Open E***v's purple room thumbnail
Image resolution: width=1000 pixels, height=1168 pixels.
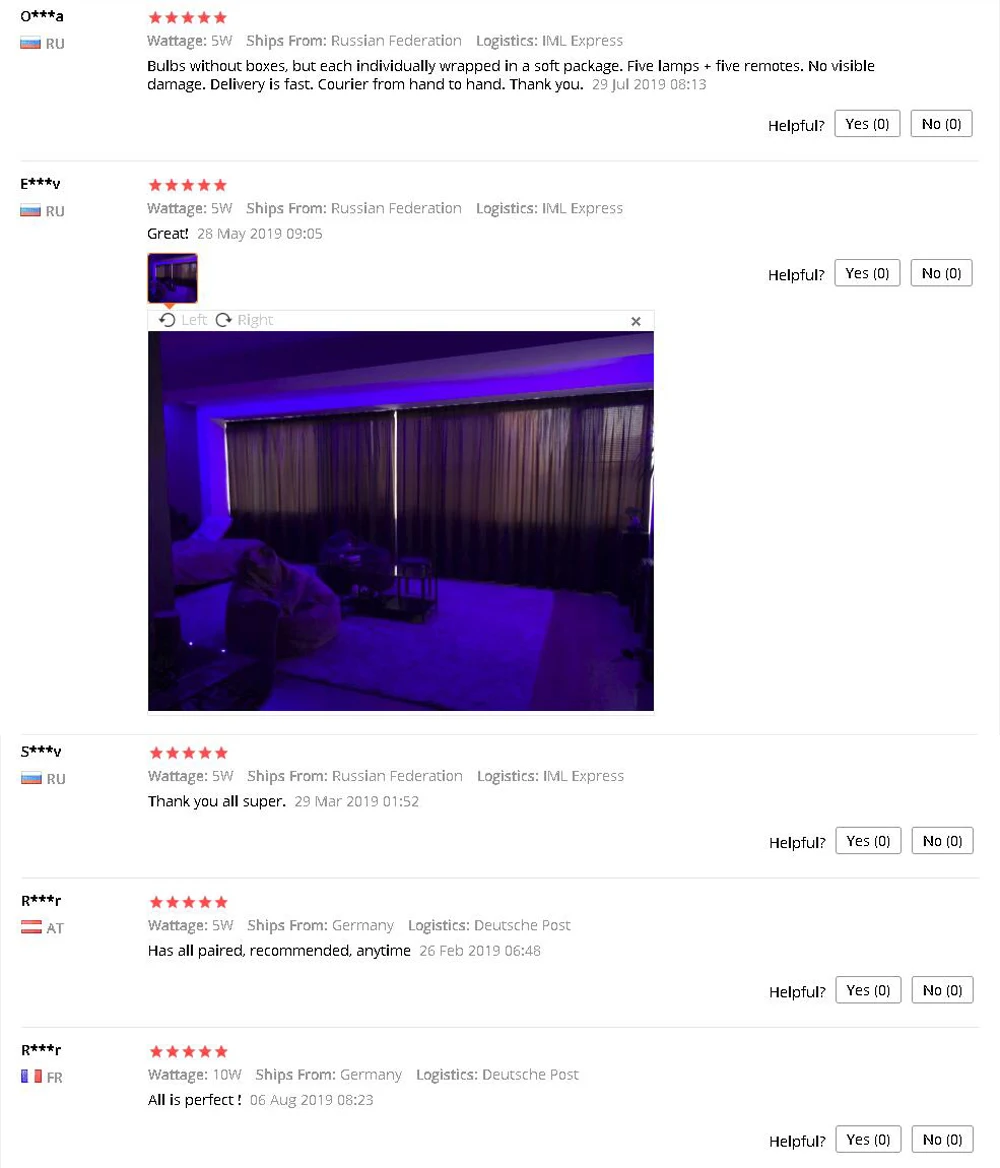coord(173,278)
